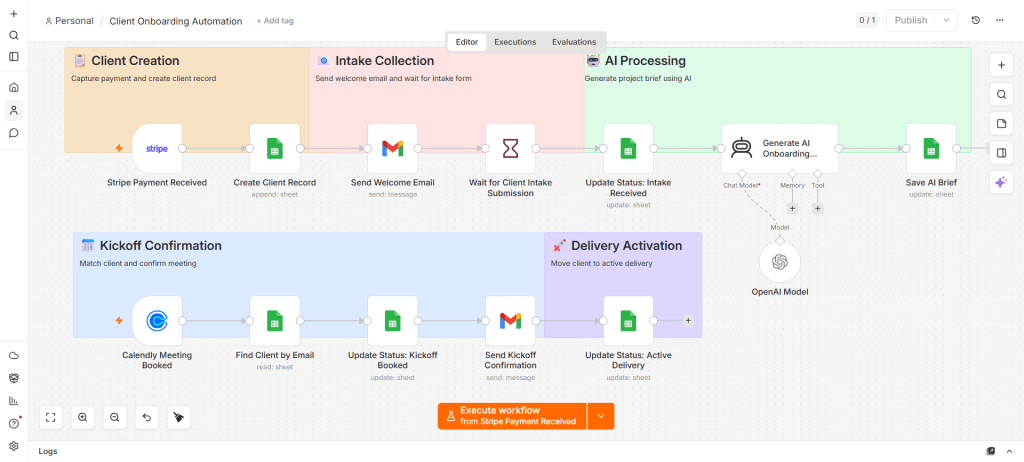Go to Home in left sidebar
Screen dimensions: 1024x462
coord(14,88)
